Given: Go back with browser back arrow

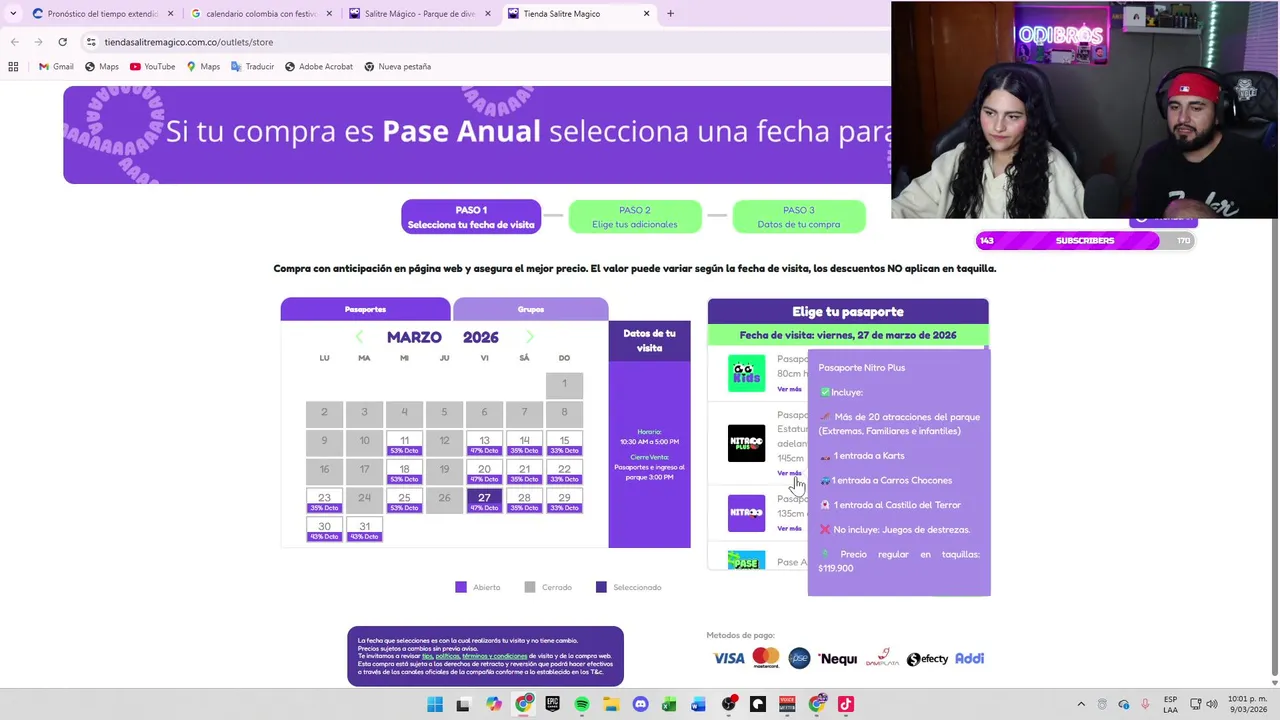Looking at the screenshot, I should [15, 42].
